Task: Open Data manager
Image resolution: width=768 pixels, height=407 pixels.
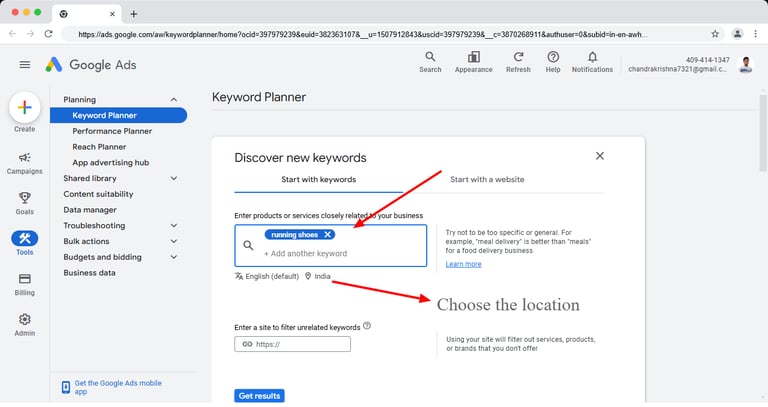Action: (x=90, y=210)
